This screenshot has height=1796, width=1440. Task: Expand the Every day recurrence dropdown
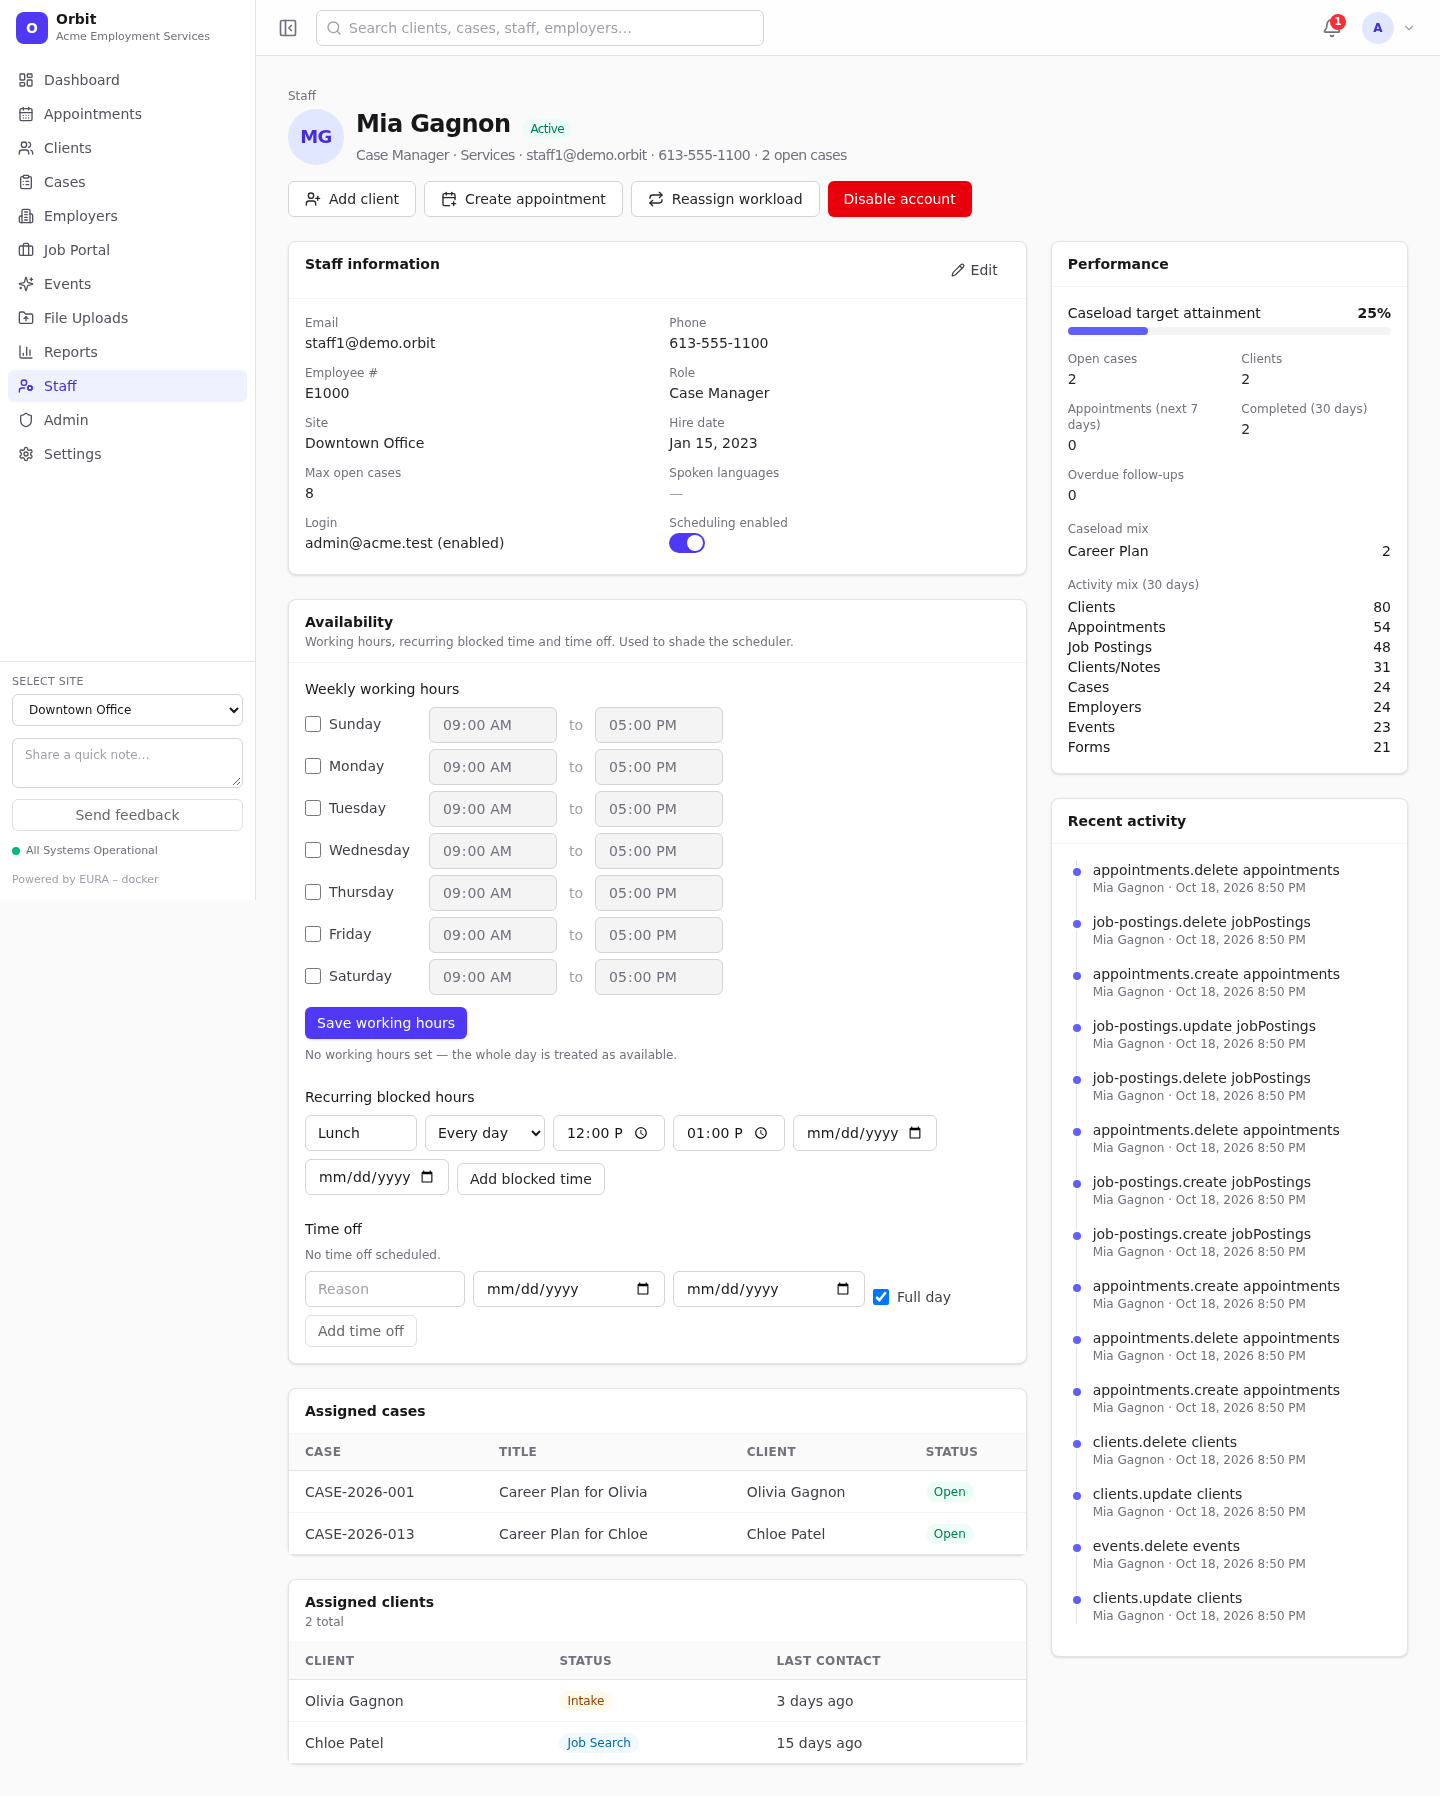coord(485,1133)
